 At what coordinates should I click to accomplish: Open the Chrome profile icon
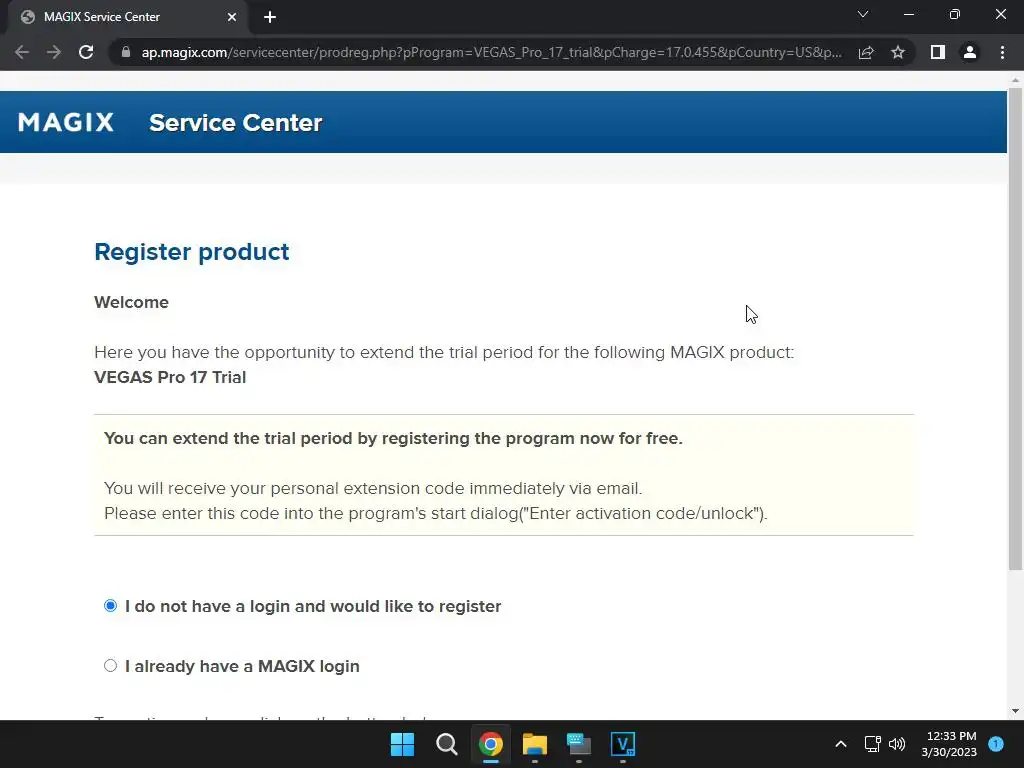970,52
